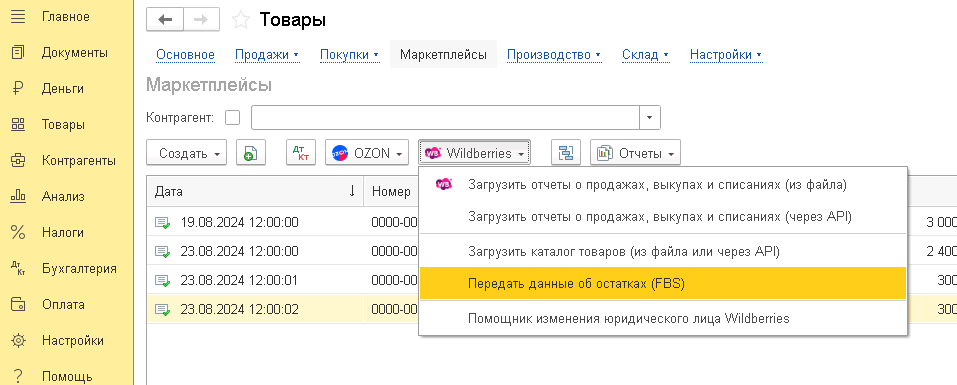
Task: Open the Главное section icon in the sidebar
Action: pyautogui.click(x=18, y=16)
